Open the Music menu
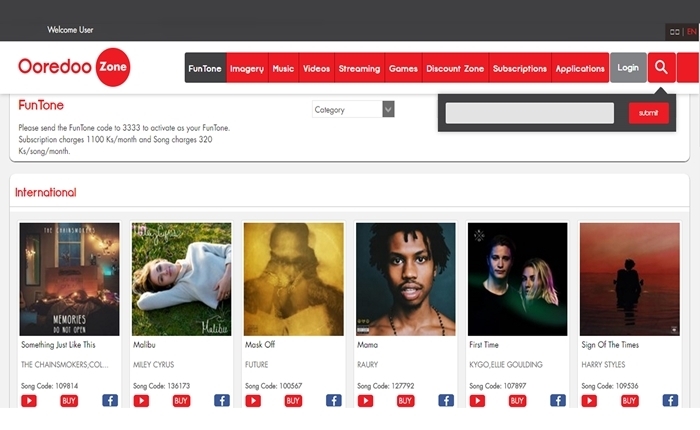The image size is (700, 430). click(x=283, y=68)
